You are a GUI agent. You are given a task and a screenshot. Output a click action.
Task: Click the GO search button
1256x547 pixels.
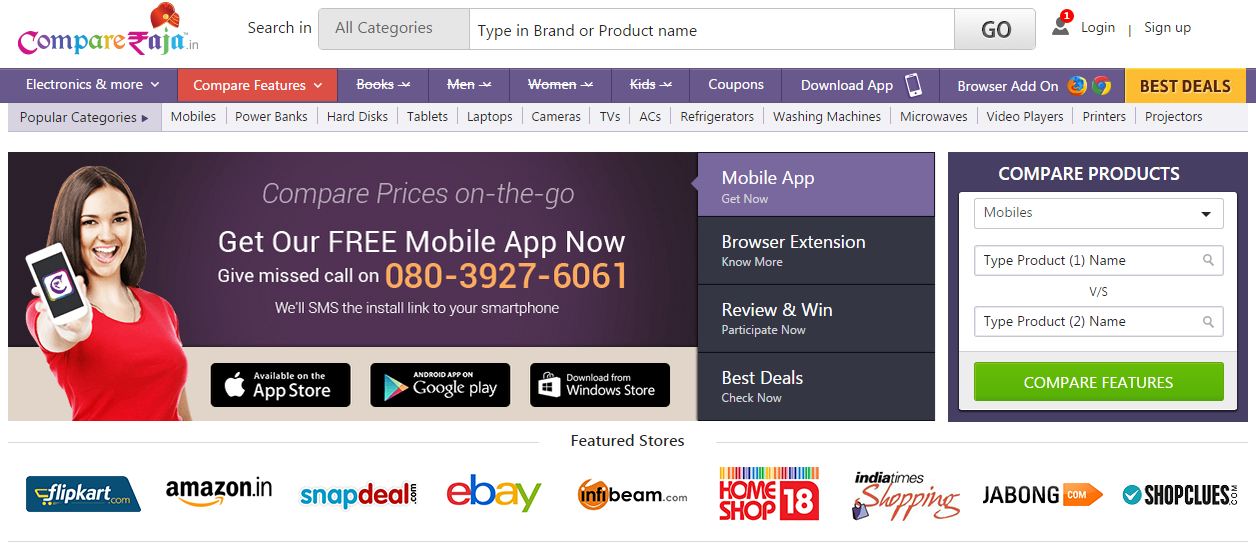point(995,29)
